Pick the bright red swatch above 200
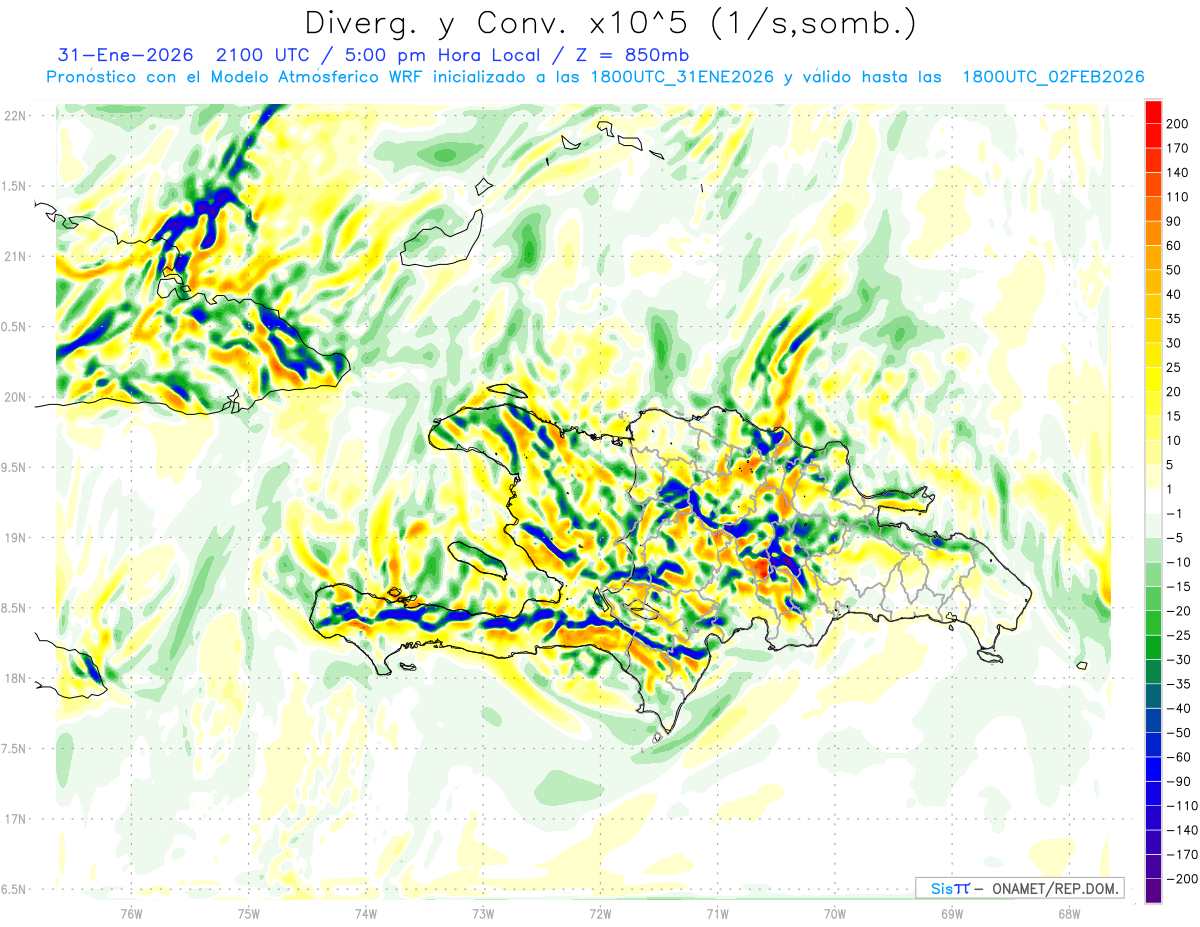 coord(1153,112)
